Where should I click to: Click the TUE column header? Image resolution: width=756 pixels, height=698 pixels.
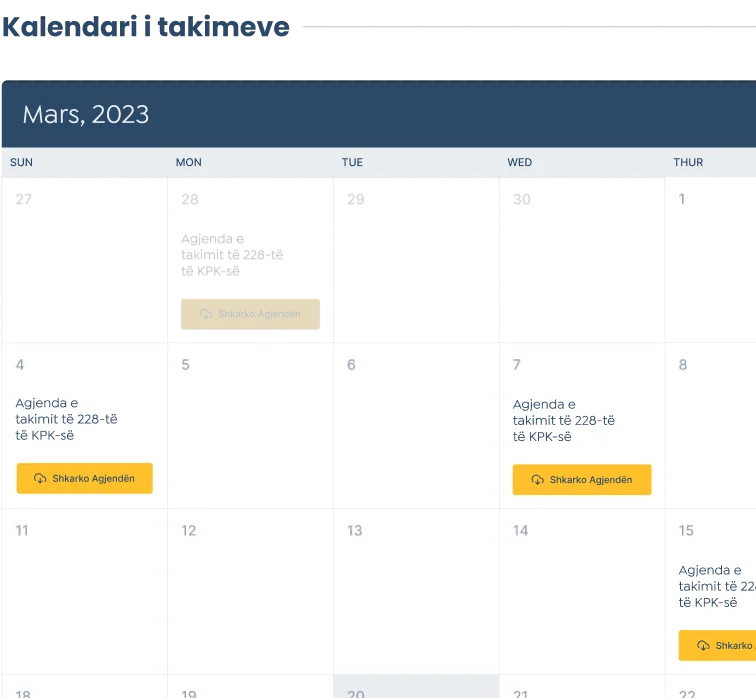click(352, 162)
